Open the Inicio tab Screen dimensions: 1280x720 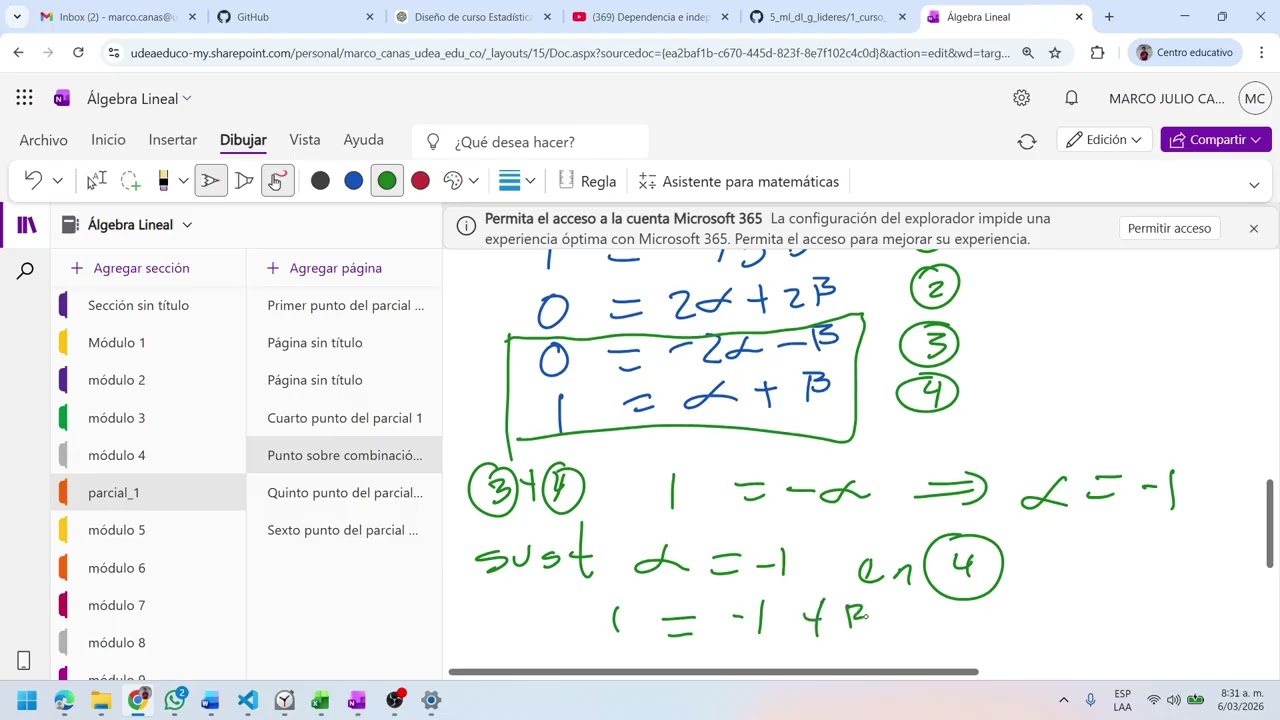pyautogui.click(x=108, y=140)
